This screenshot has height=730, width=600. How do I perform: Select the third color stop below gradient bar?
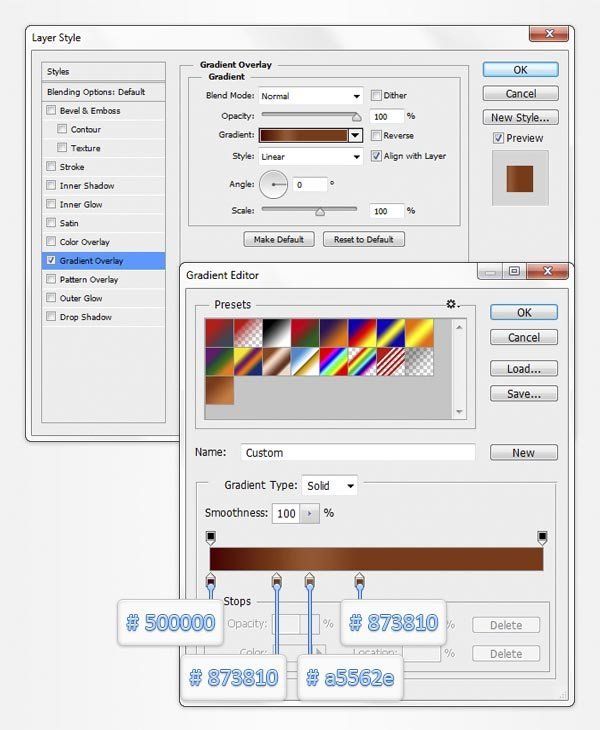pyautogui.click(x=310, y=580)
